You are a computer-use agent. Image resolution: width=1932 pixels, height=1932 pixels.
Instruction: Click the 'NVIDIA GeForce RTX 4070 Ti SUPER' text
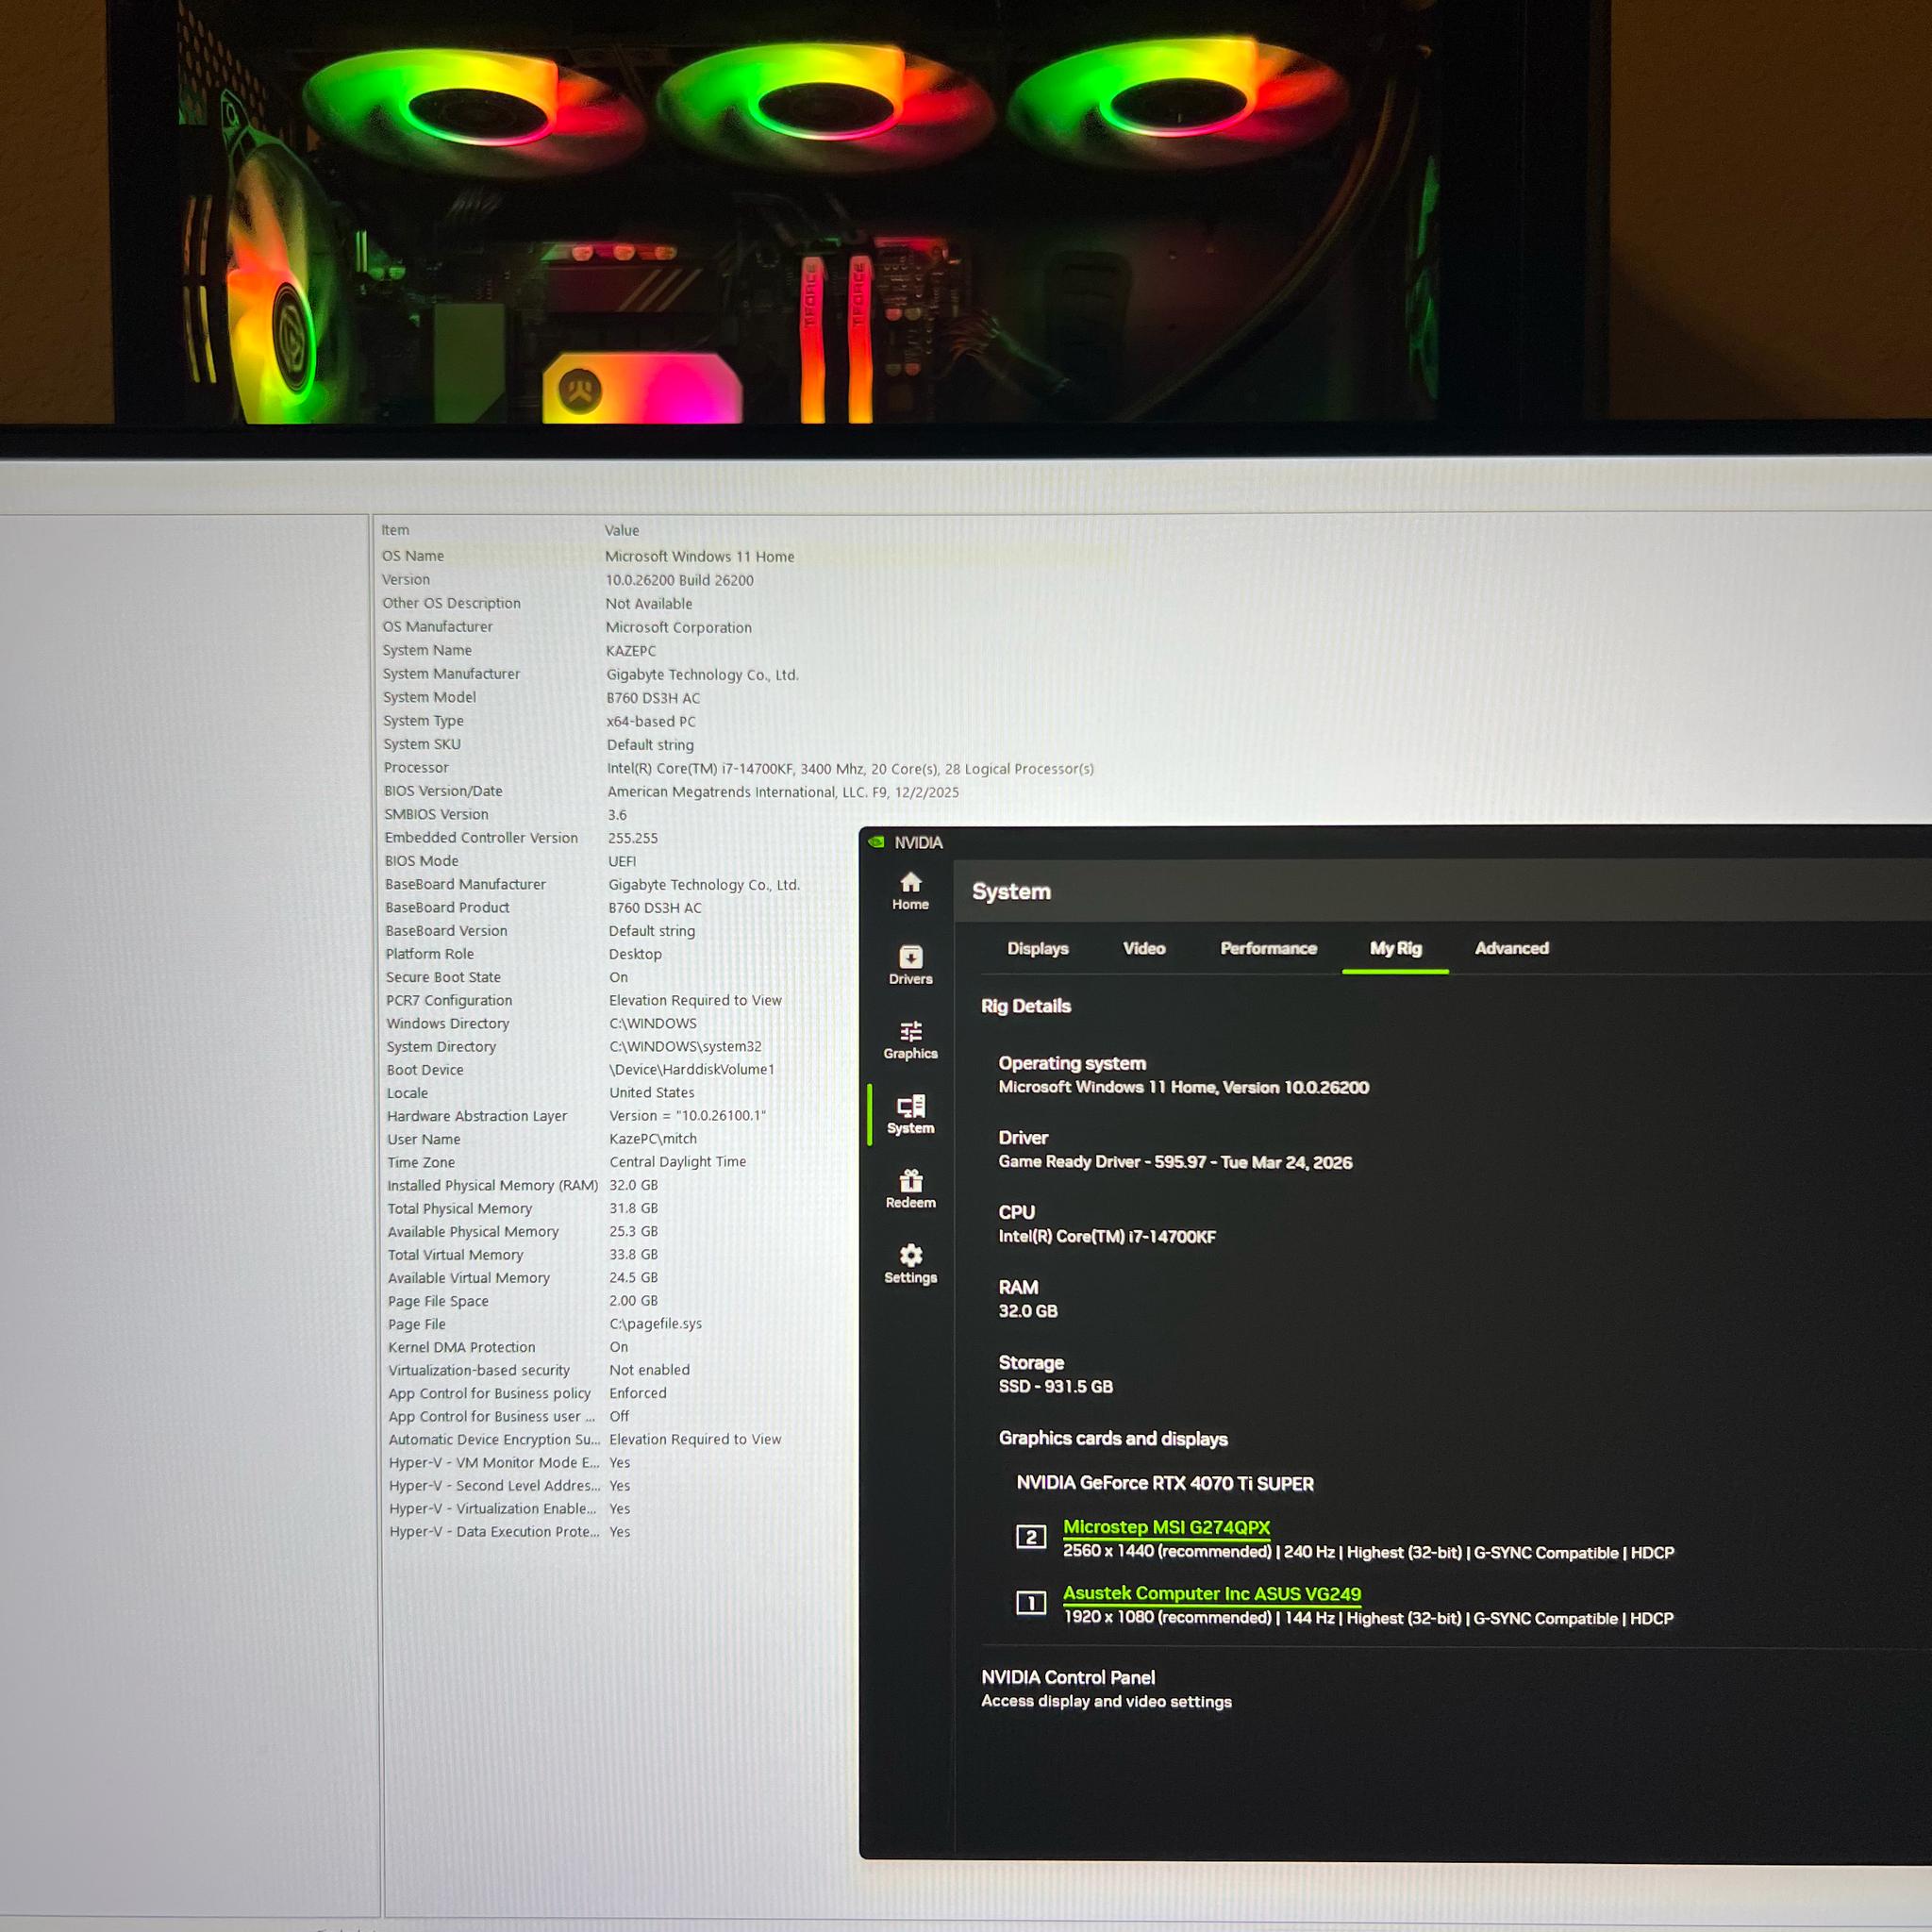(x=1165, y=1483)
